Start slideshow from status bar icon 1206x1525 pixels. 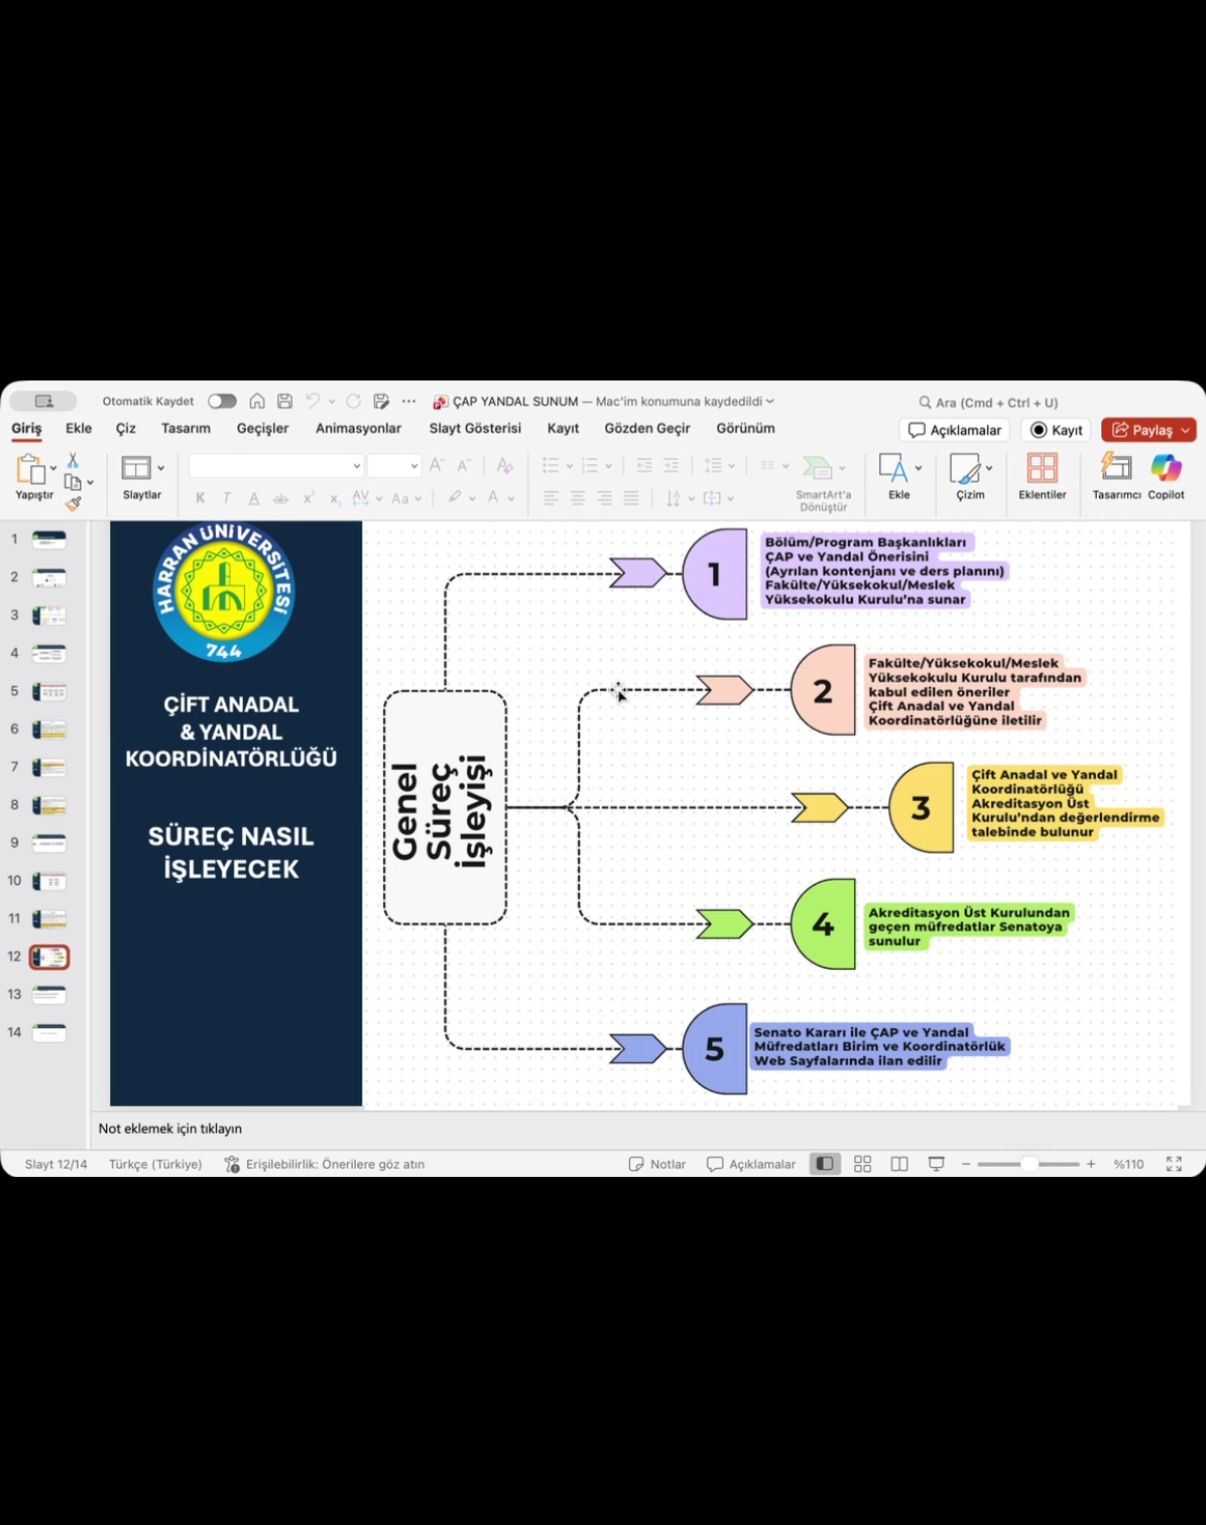click(936, 1164)
